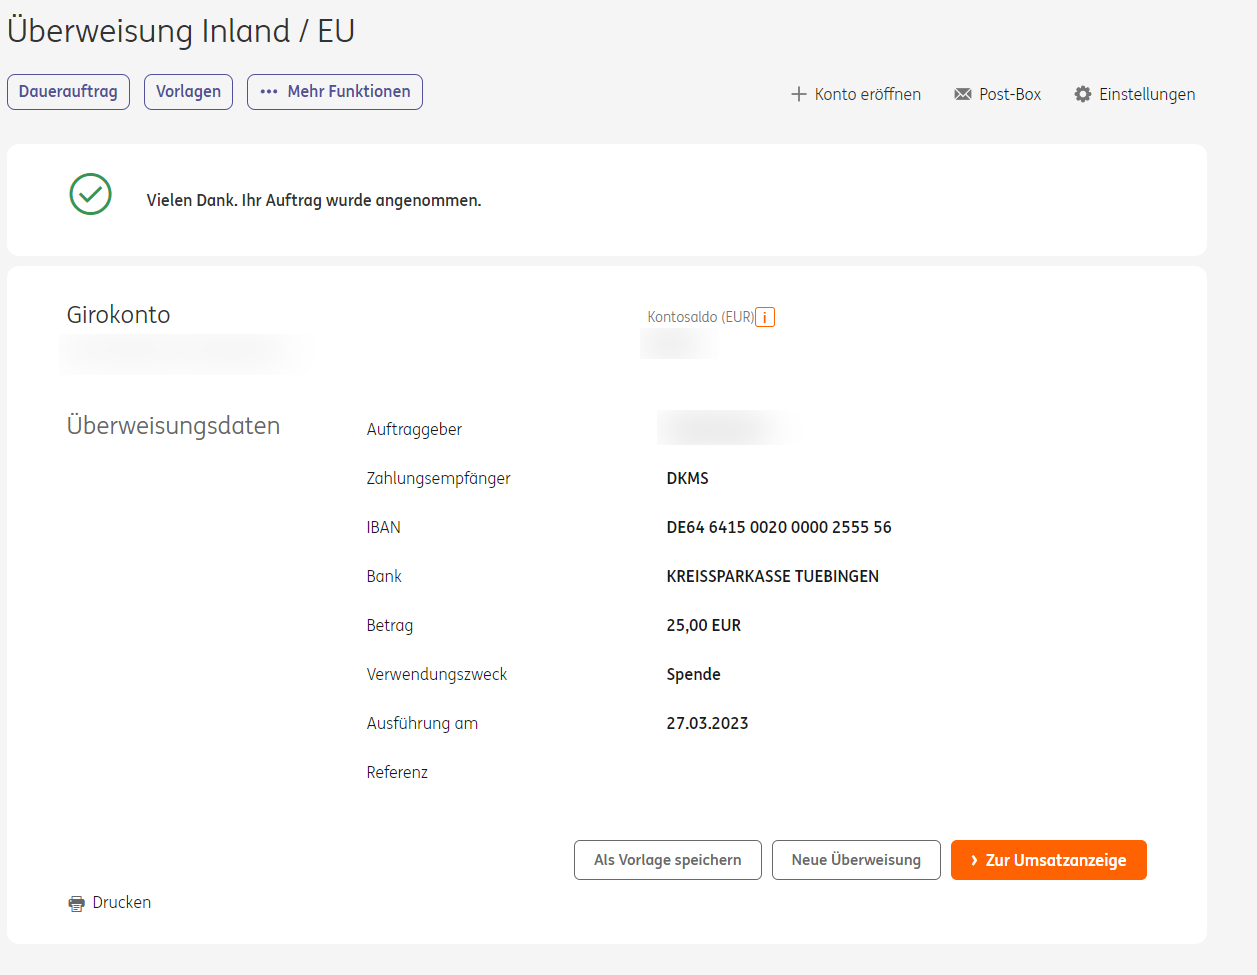Open the Dauerauftrag section

[x=68, y=92]
